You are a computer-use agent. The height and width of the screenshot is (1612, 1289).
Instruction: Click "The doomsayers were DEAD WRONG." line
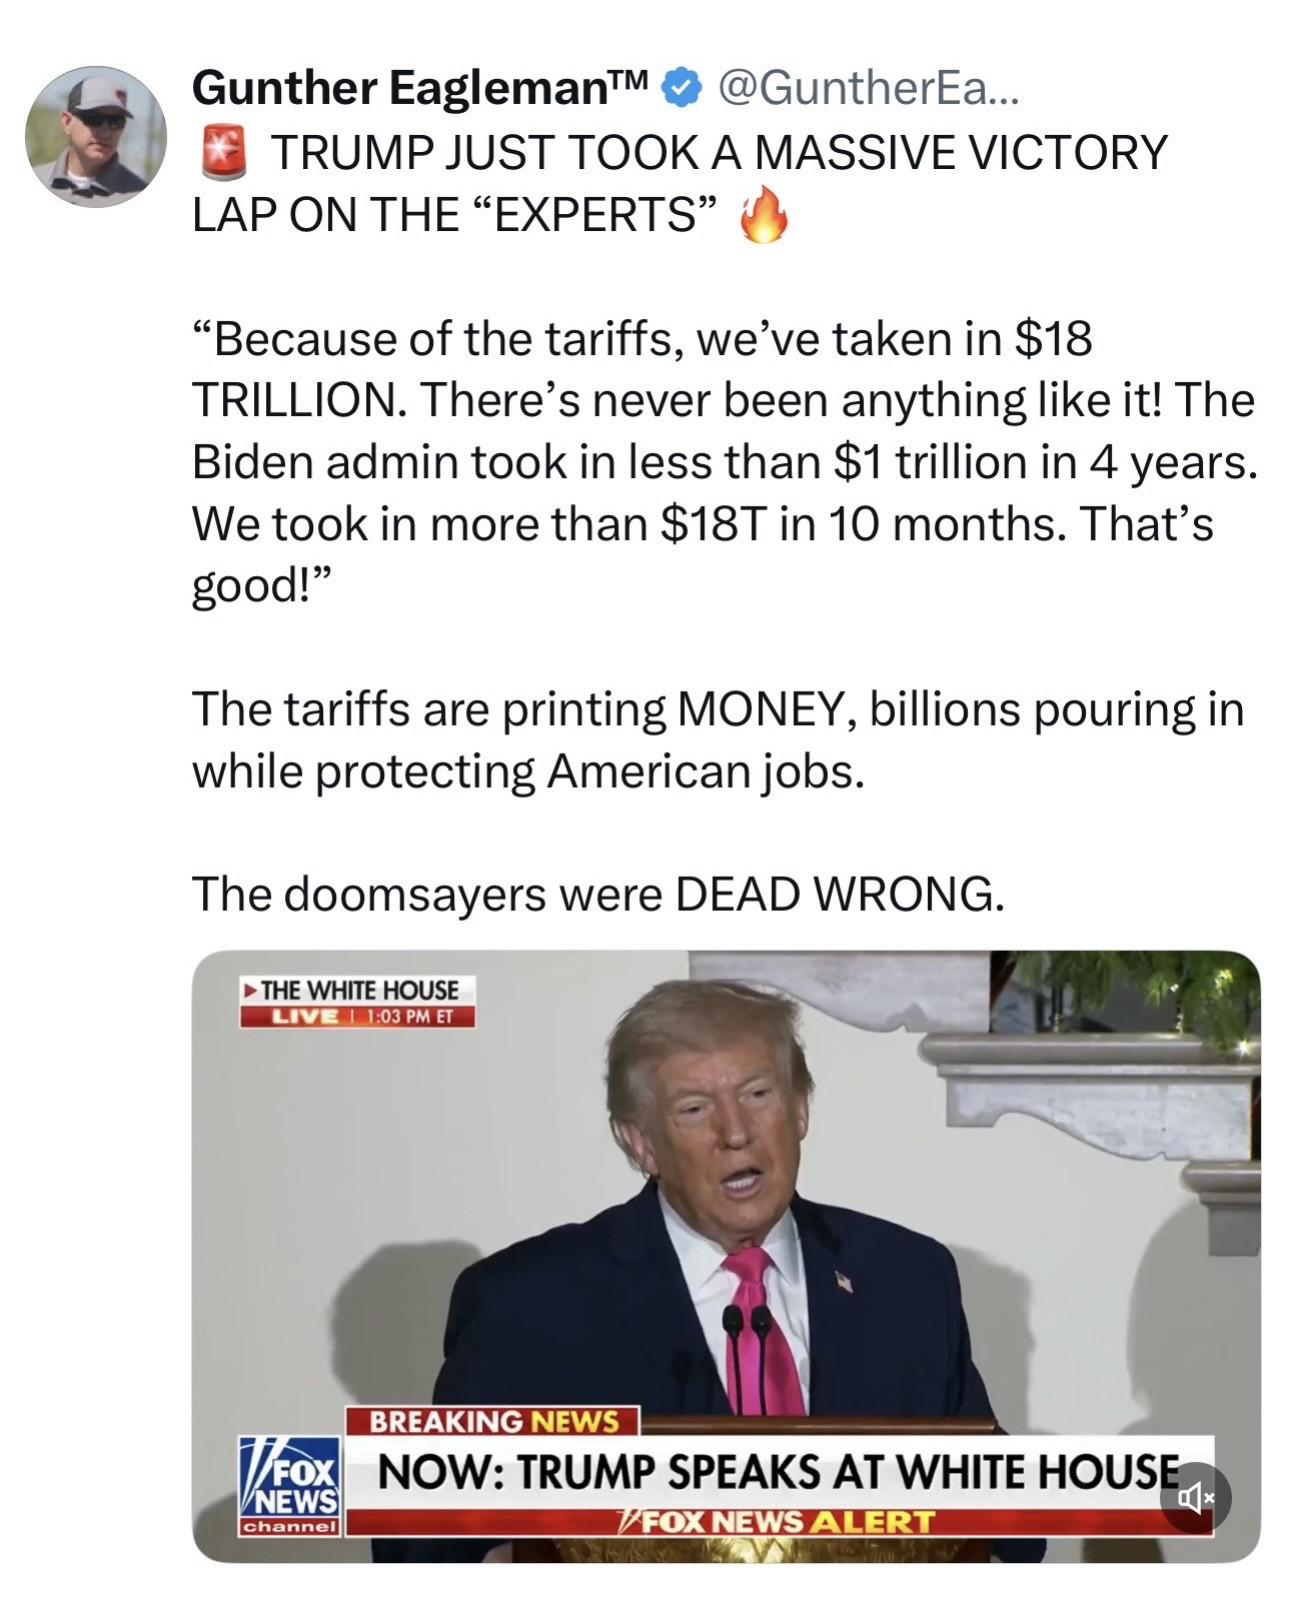pos(598,894)
